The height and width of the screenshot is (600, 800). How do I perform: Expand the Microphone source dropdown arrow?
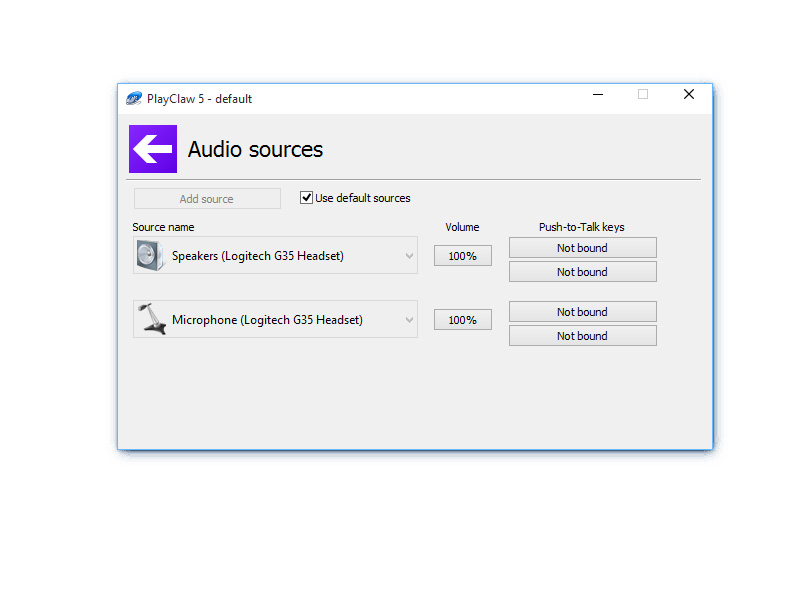click(409, 320)
